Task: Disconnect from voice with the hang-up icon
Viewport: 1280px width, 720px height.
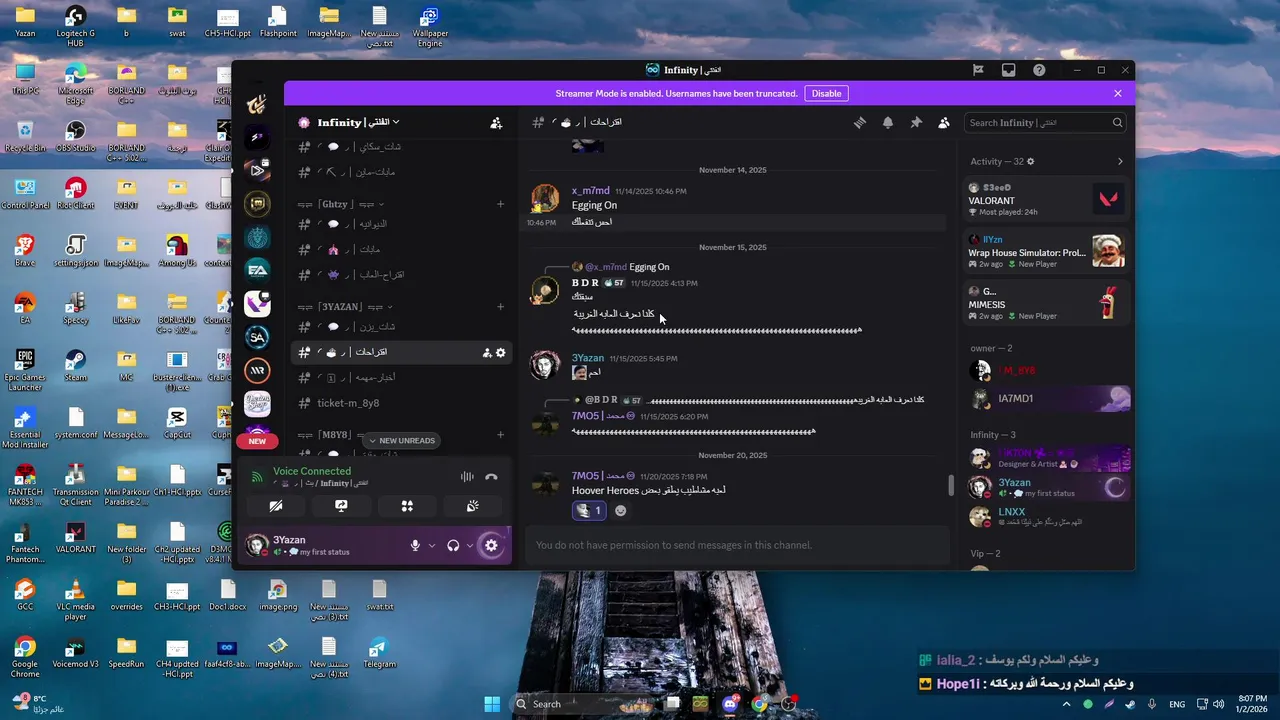Action: [491, 477]
